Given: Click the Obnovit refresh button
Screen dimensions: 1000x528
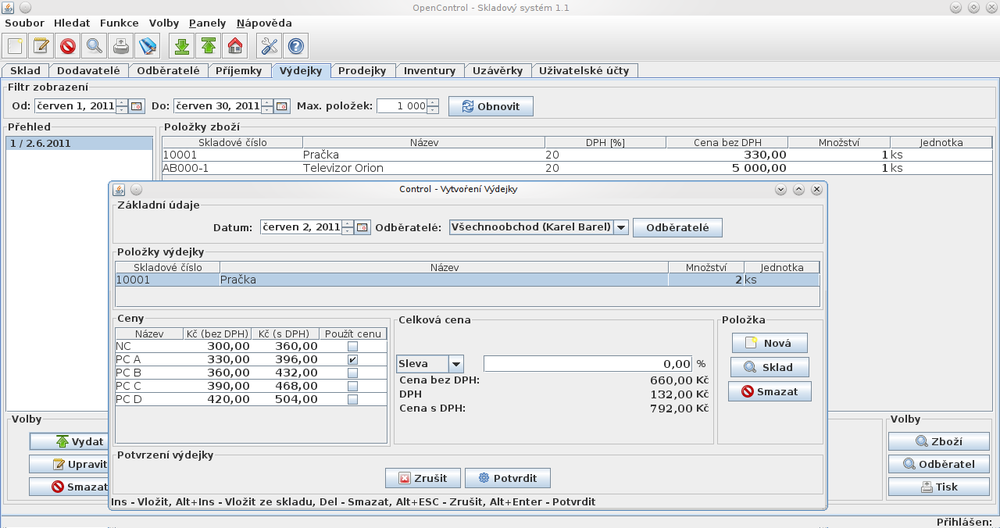Looking at the screenshot, I should coord(491,106).
